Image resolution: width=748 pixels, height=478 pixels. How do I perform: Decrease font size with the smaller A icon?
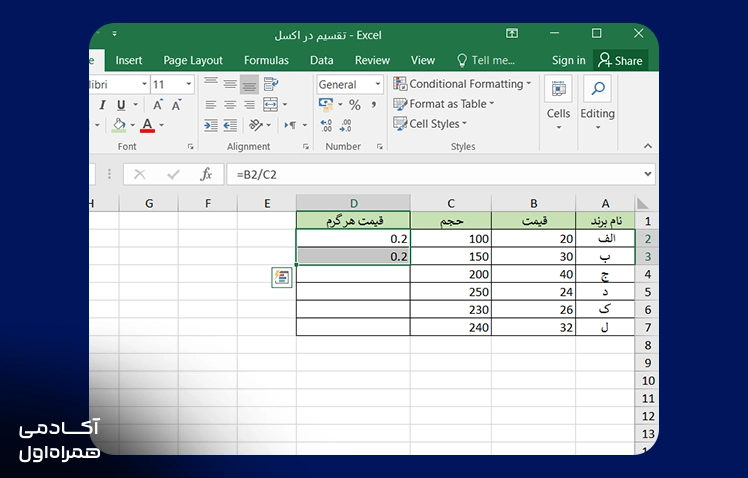click(x=177, y=105)
